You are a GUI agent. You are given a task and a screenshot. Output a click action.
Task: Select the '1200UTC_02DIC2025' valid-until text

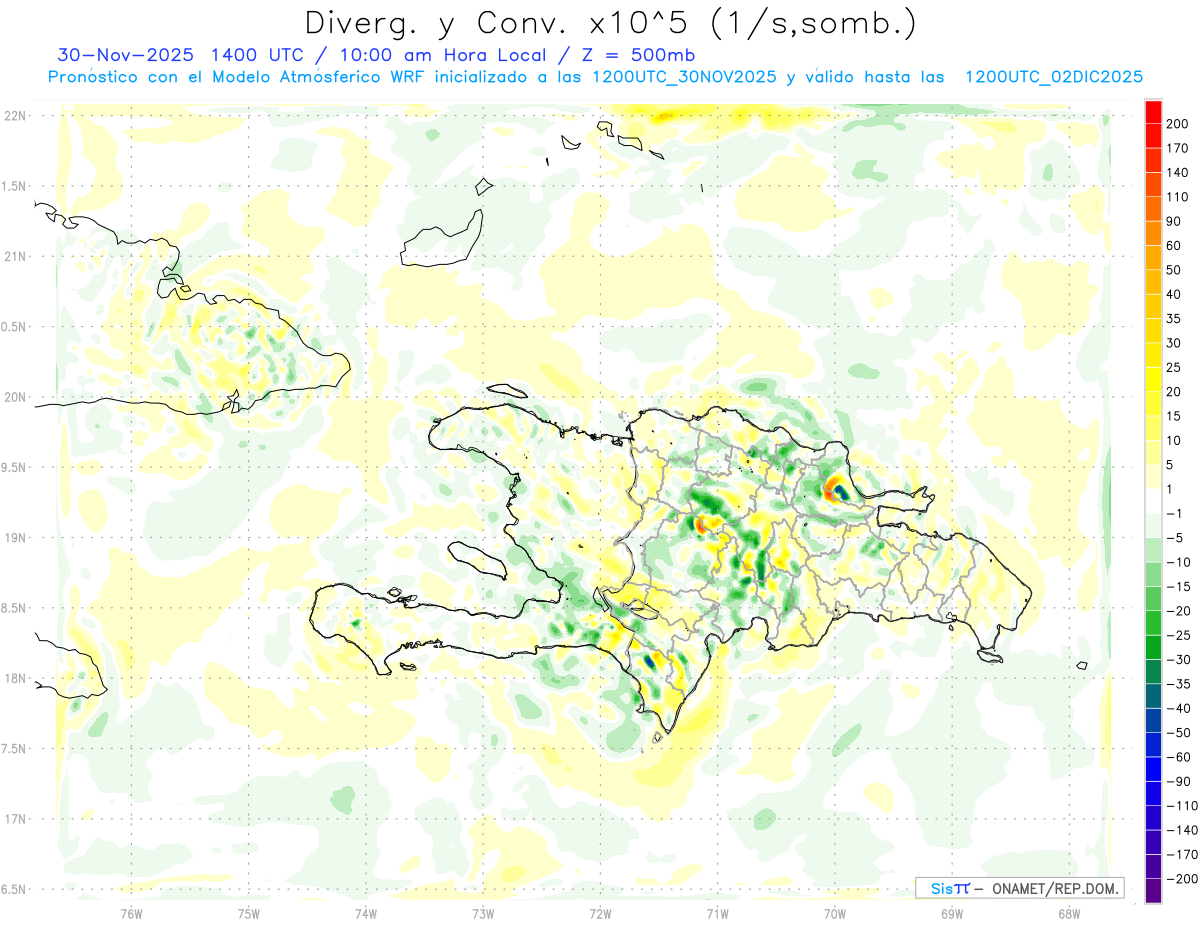click(1054, 77)
